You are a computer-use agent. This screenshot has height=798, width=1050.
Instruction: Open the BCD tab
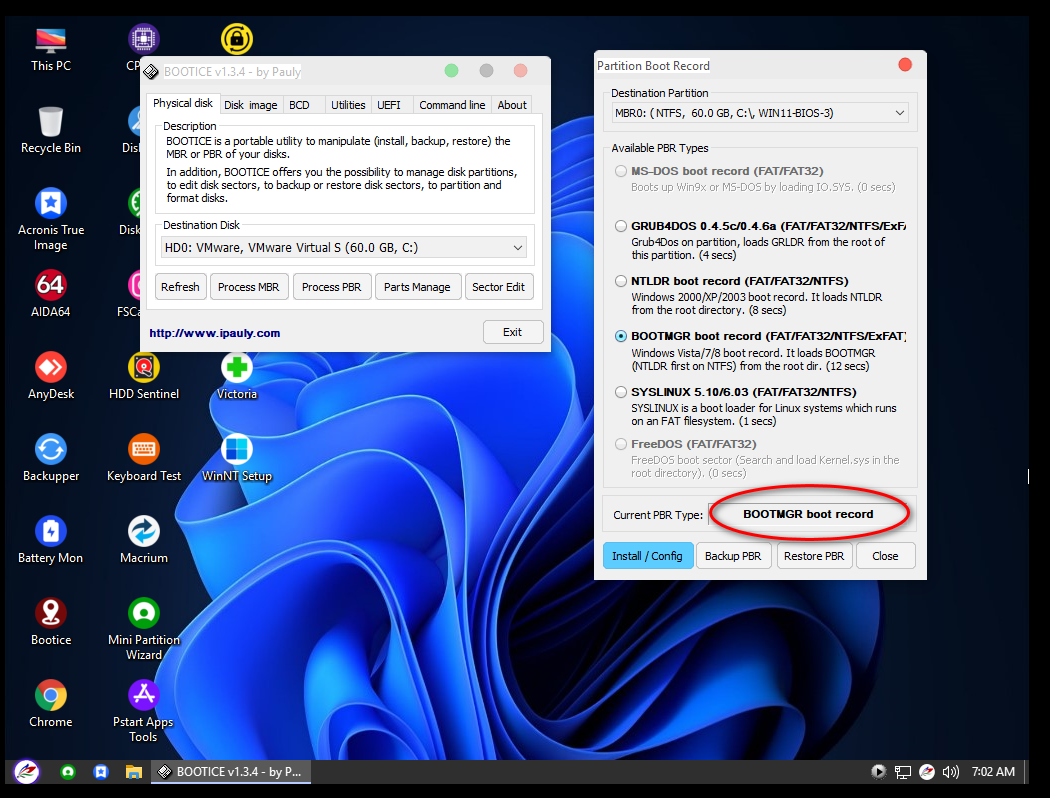(x=299, y=105)
